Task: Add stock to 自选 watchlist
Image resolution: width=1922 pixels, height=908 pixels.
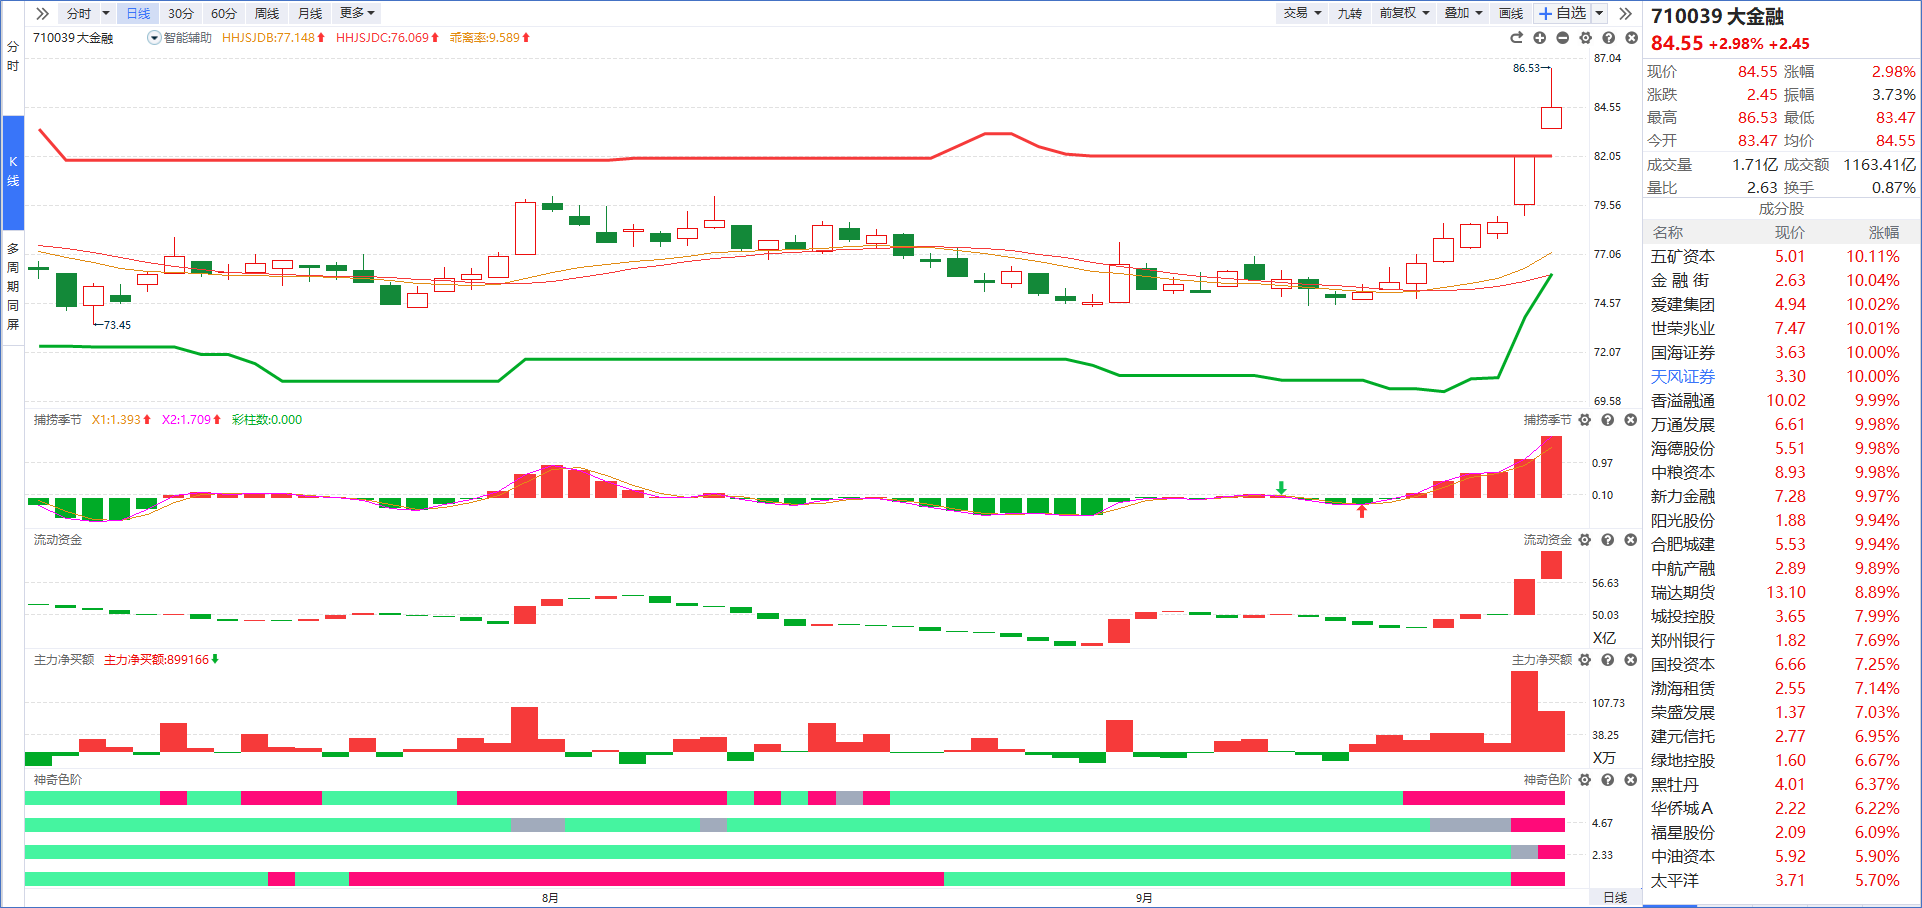Action: pyautogui.click(x=1562, y=13)
